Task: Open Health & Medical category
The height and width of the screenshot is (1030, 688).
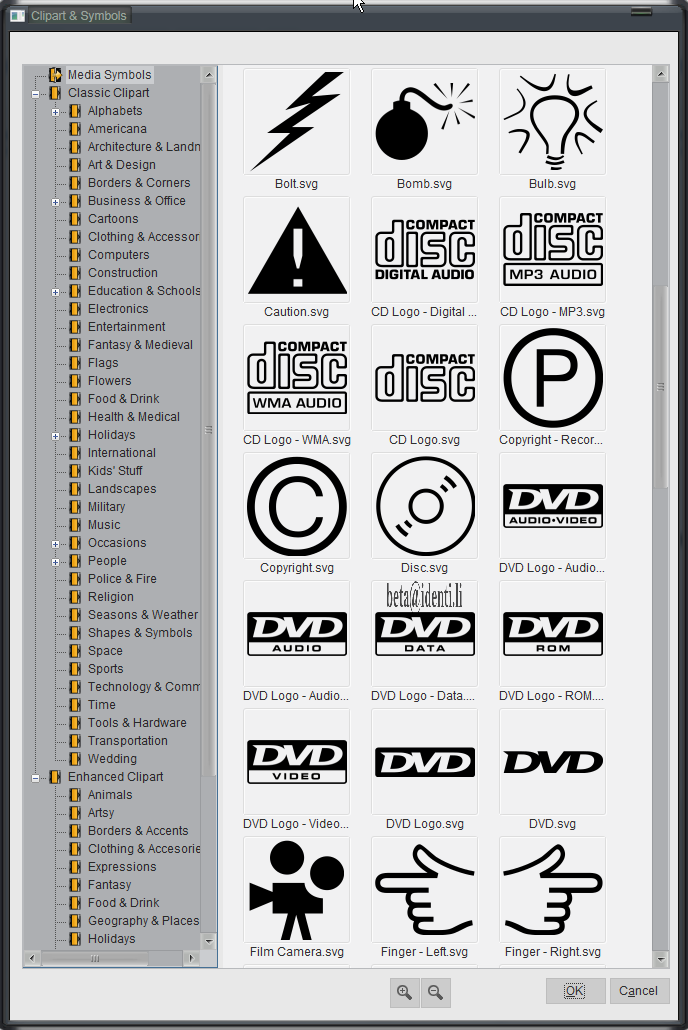Action: 133,416
